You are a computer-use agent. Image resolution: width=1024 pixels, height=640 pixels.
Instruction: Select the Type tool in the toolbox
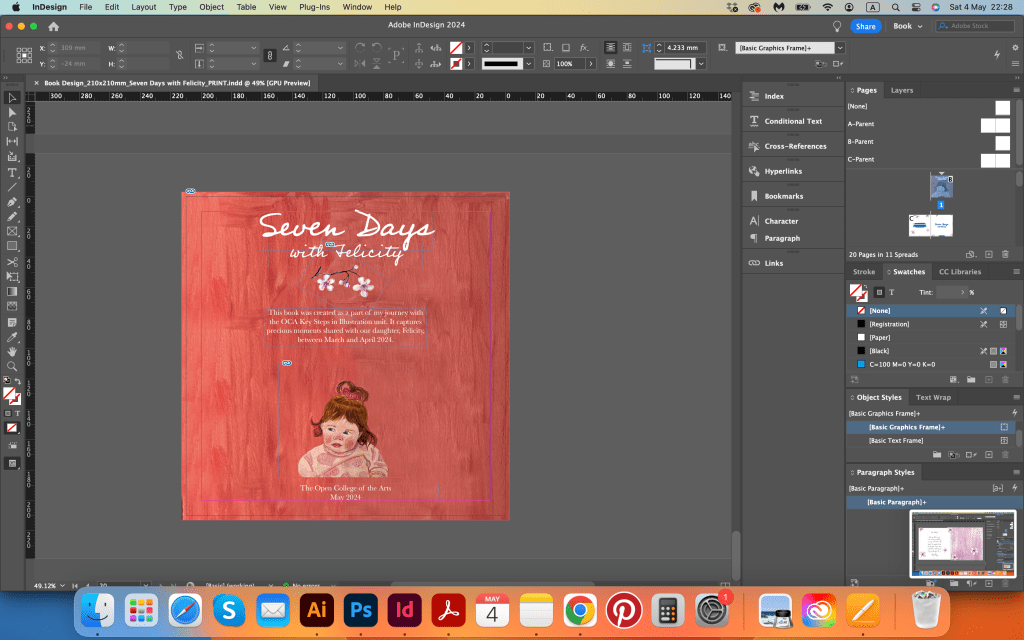[12, 172]
